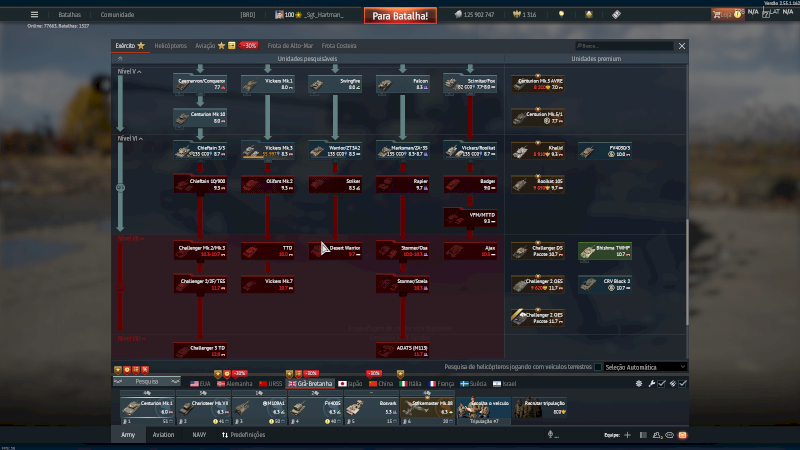The width and height of the screenshot is (800, 450).
Task: Toggle helicopter research with ground vehicles checkbox
Action: click(597, 367)
